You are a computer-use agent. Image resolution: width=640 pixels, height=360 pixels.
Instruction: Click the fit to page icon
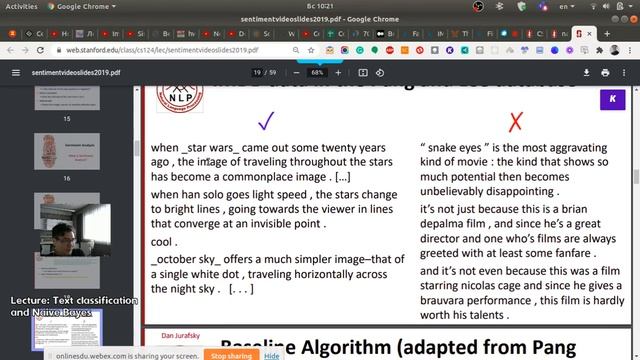363,73
